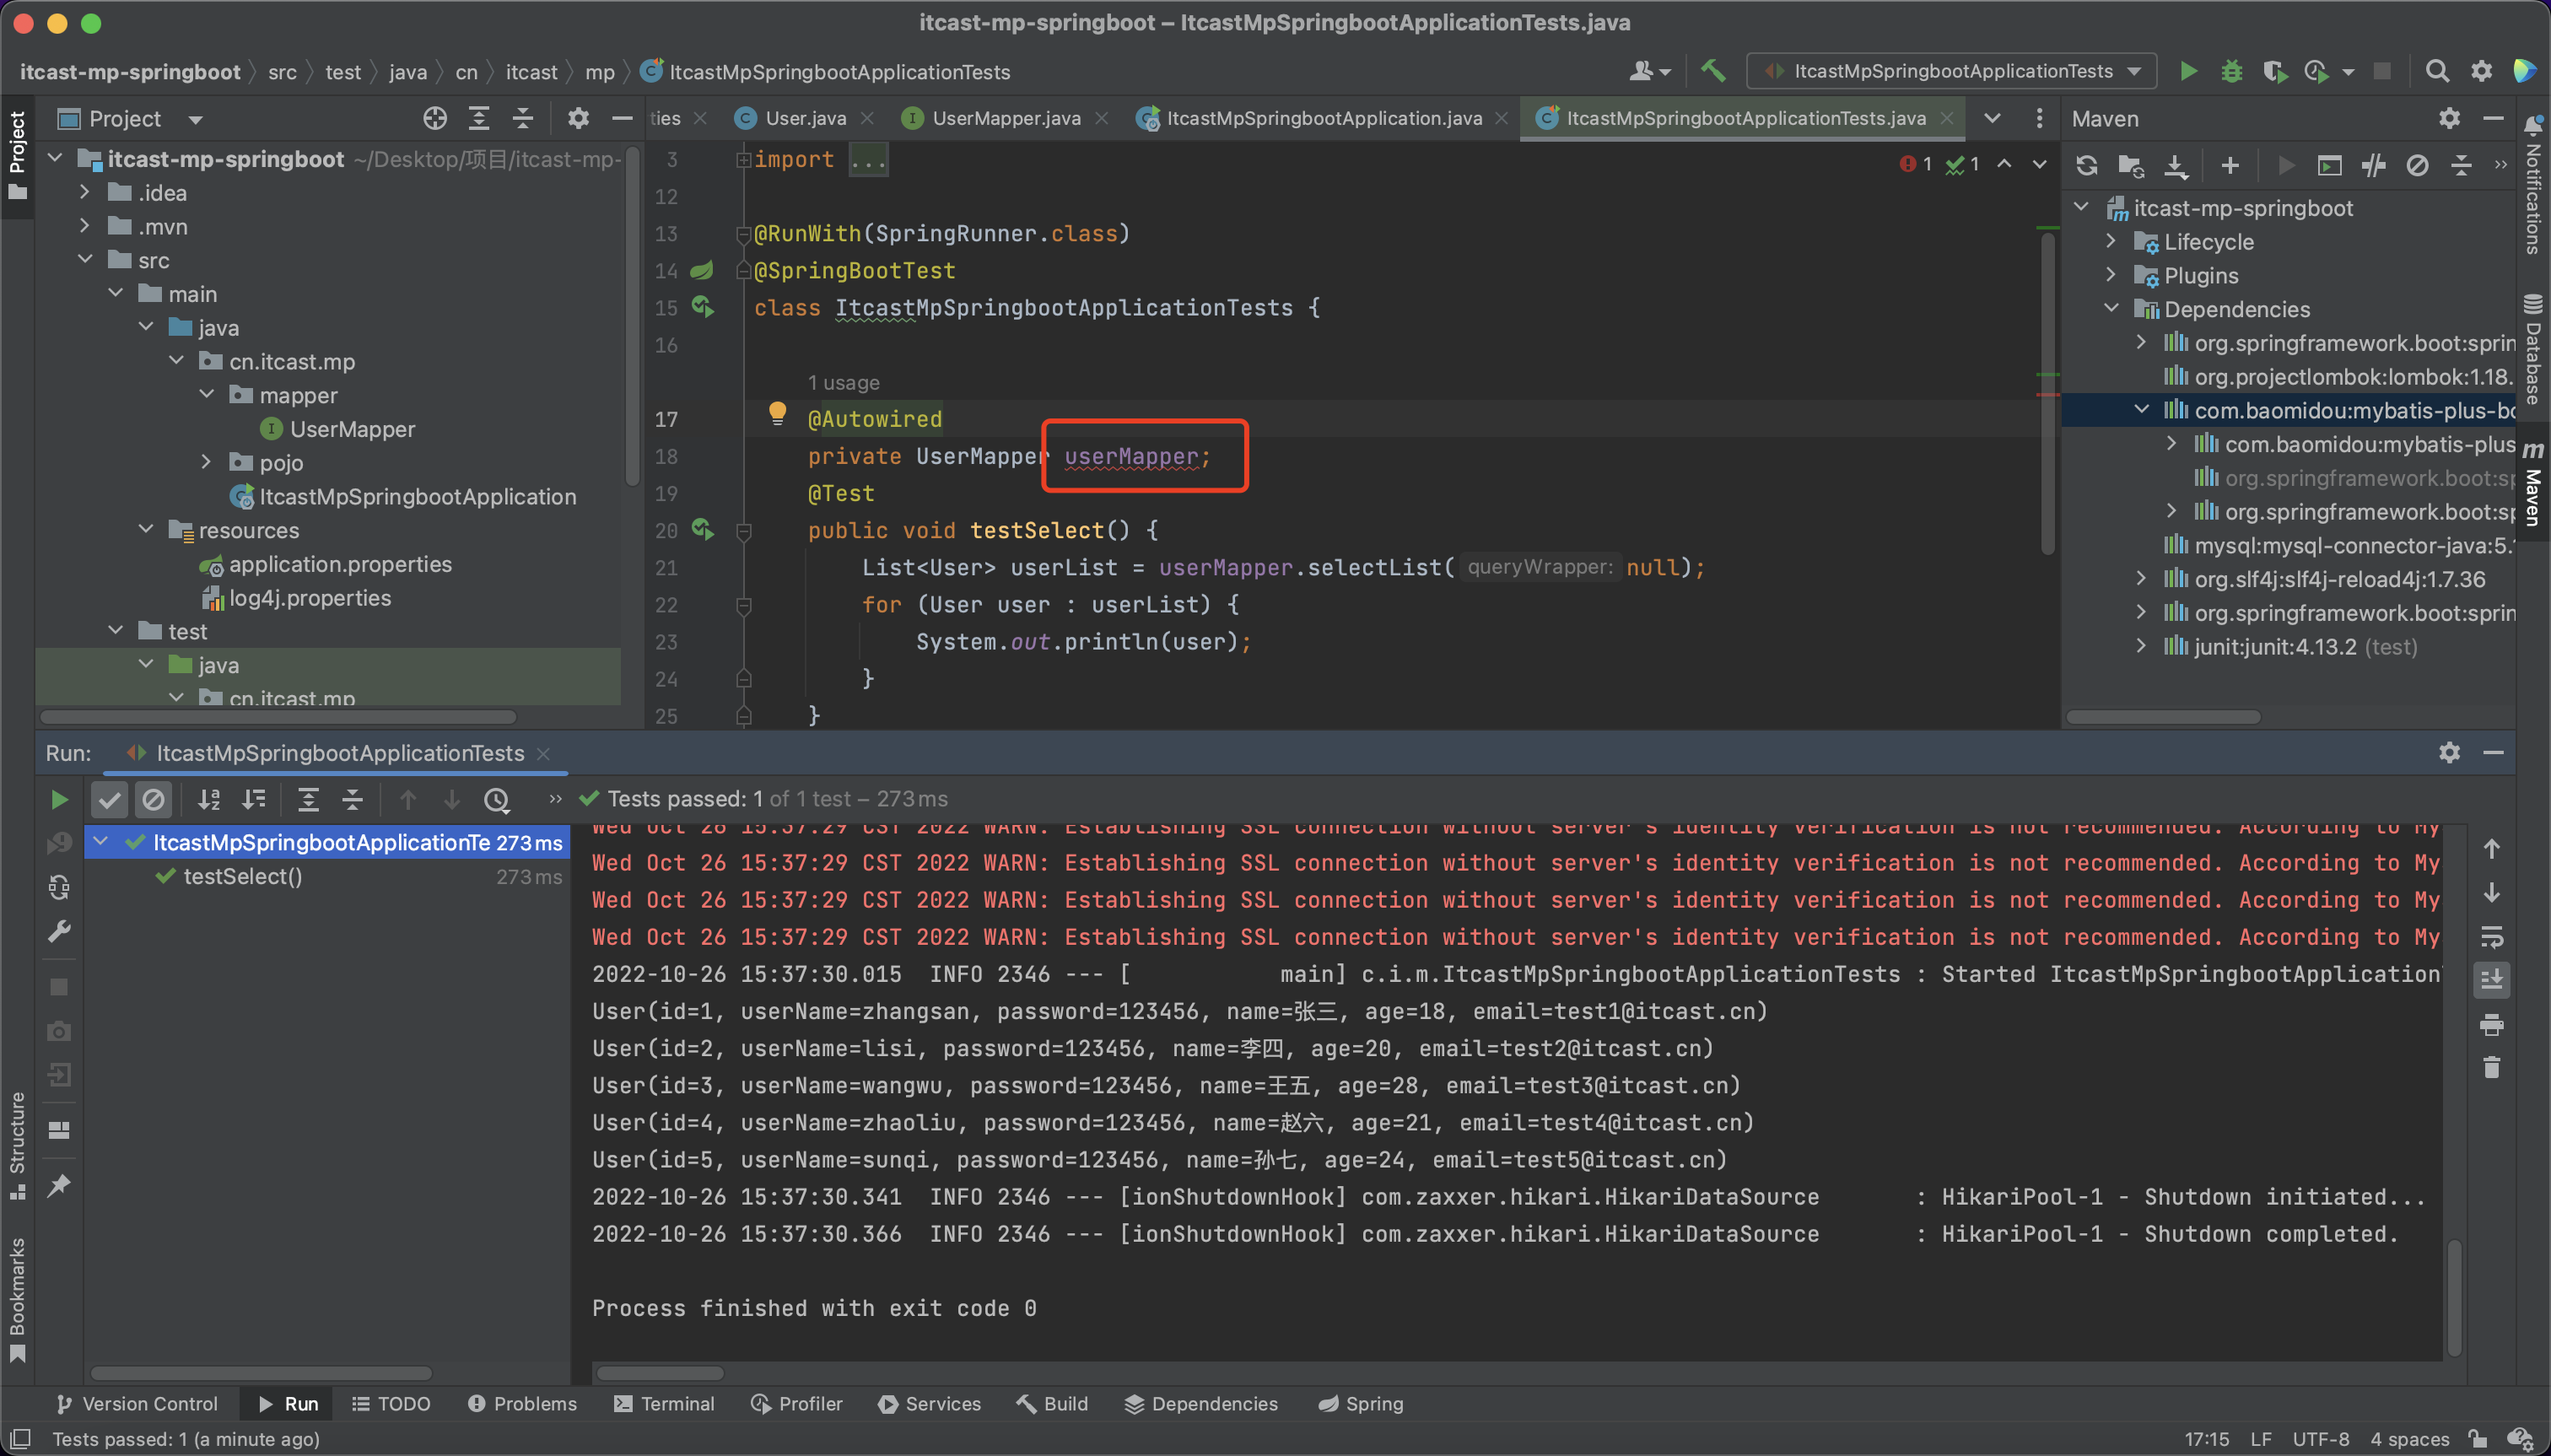The image size is (2551, 1456).
Task: Click Rerun test in Run panel
Action: (59, 799)
